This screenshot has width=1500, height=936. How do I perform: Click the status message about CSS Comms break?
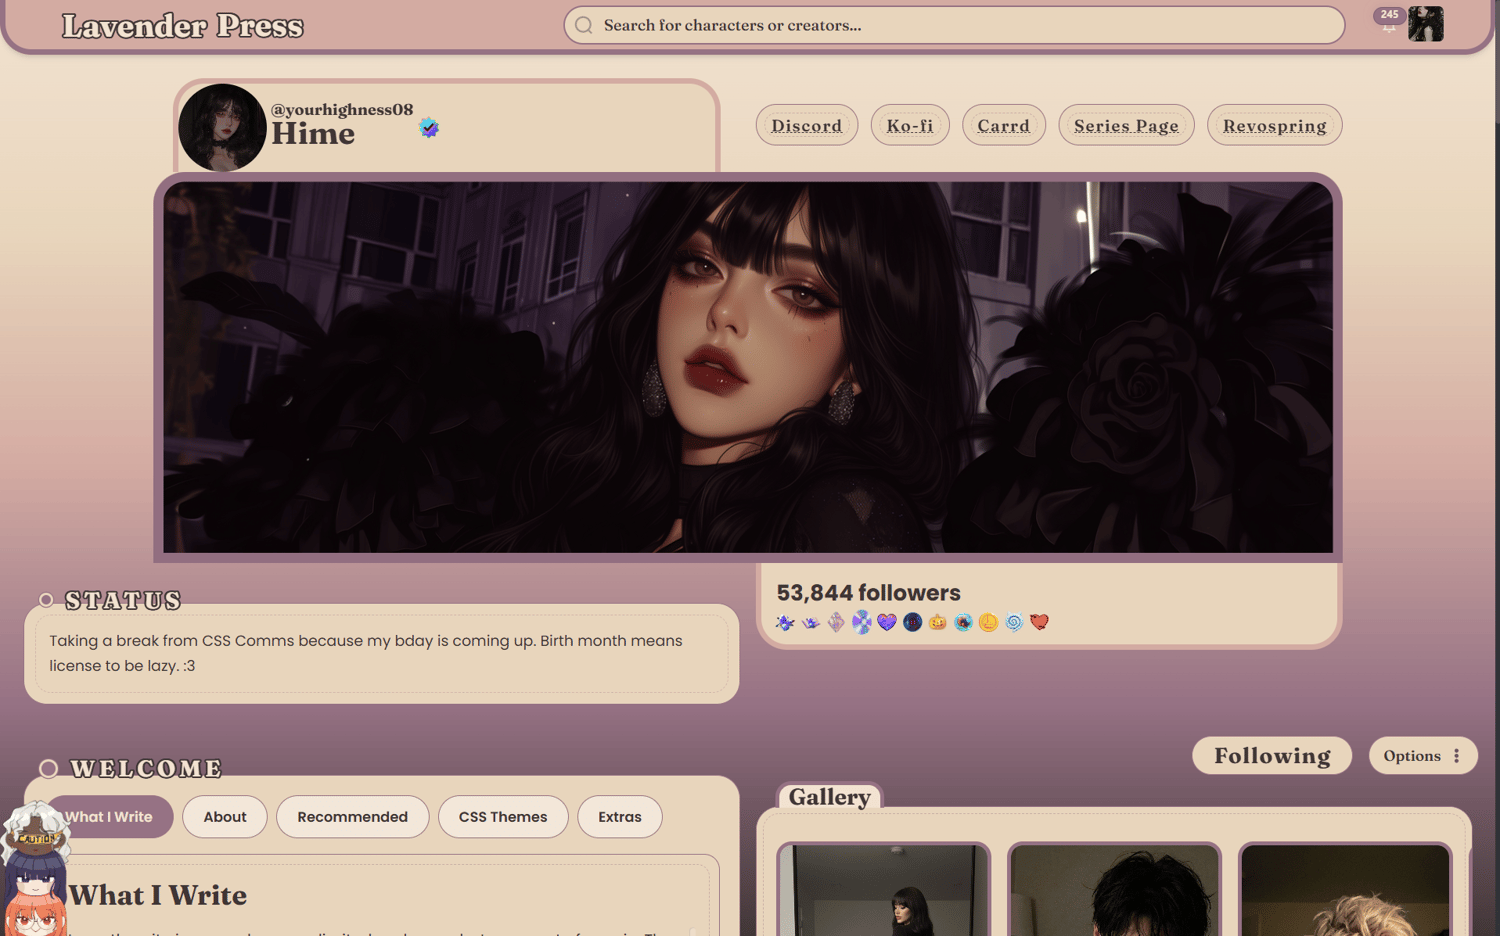pyautogui.click(x=366, y=653)
